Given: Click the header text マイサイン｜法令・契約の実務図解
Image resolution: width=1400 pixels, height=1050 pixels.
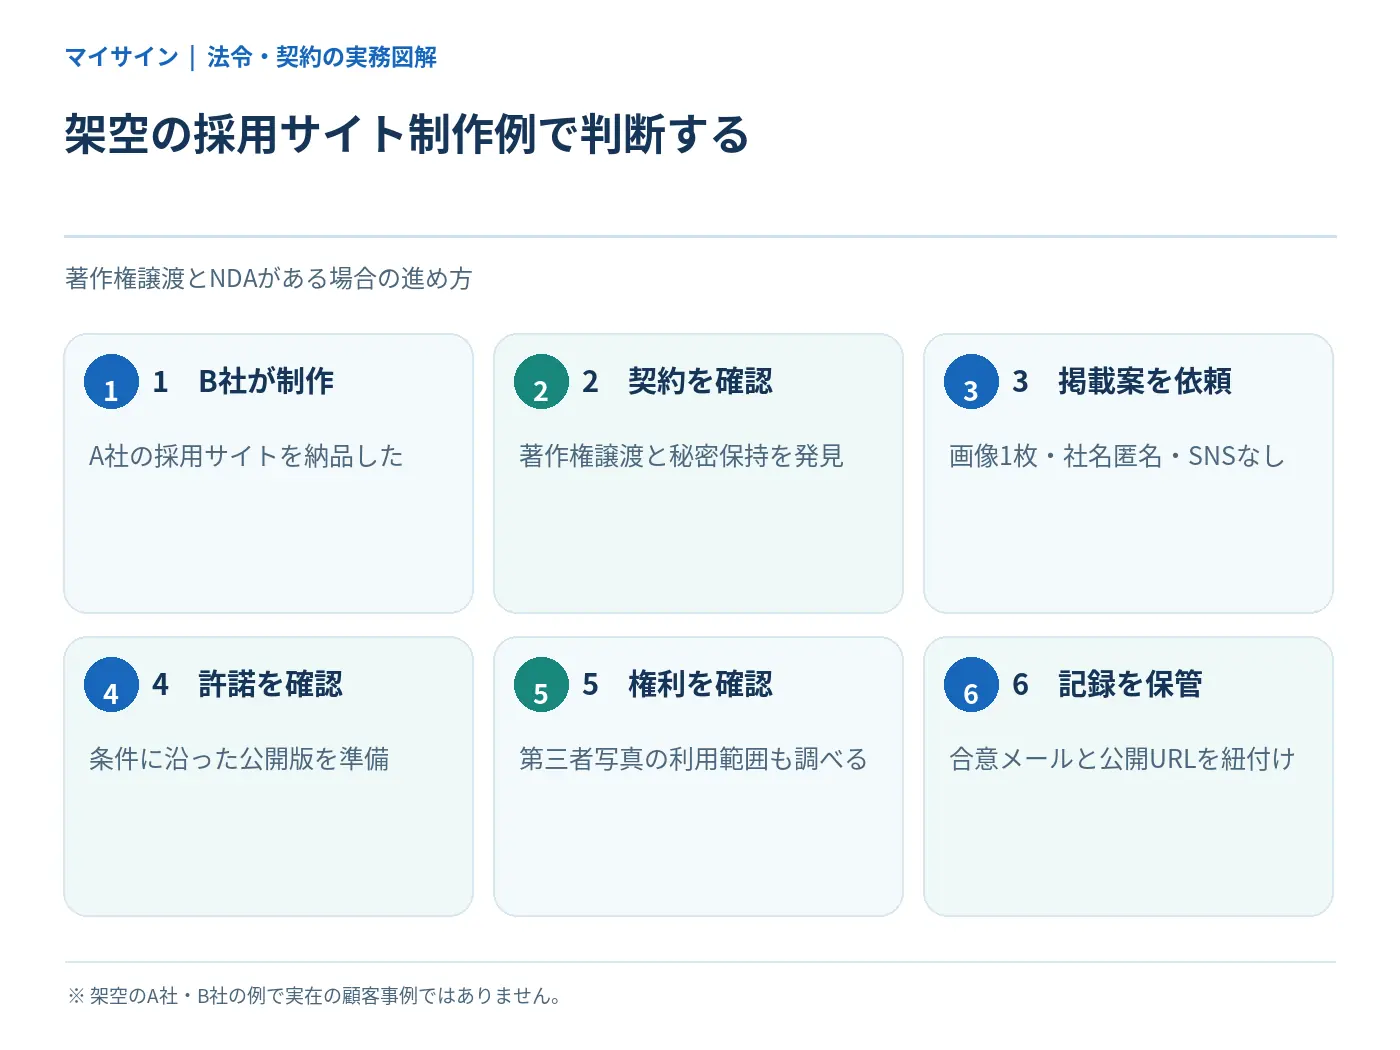Looking at the screenshot, I should click(251, 57).
